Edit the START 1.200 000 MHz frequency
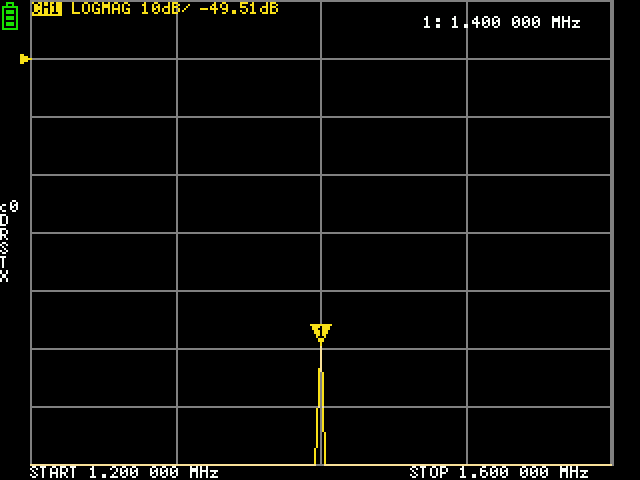Image resolution: width=640 pixels, height=480 pixels. pyautogui.click(x=124, y=472)
